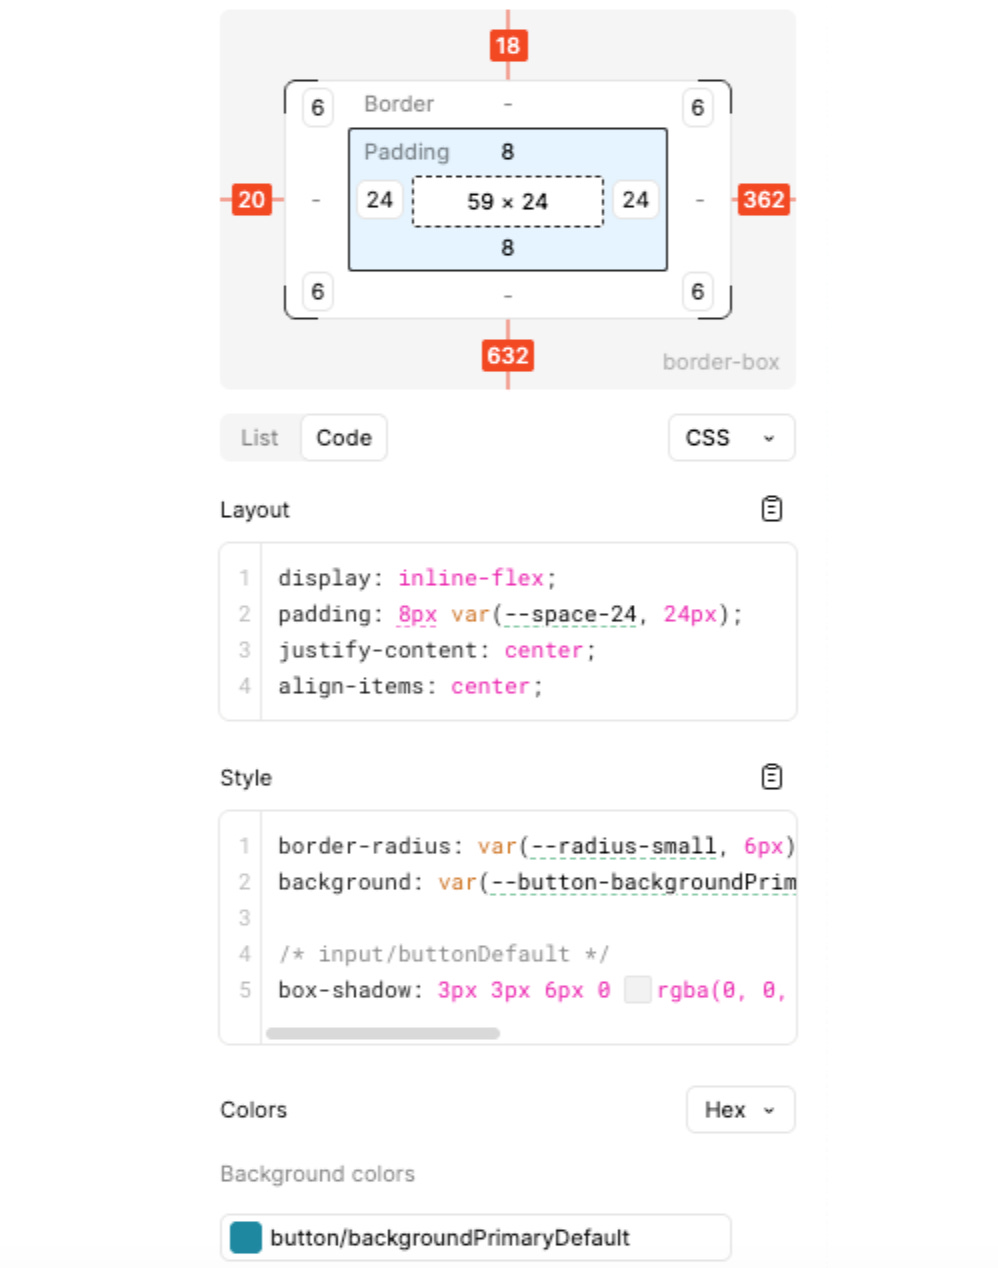Click the top-left corner radius 6

[318, 108]
